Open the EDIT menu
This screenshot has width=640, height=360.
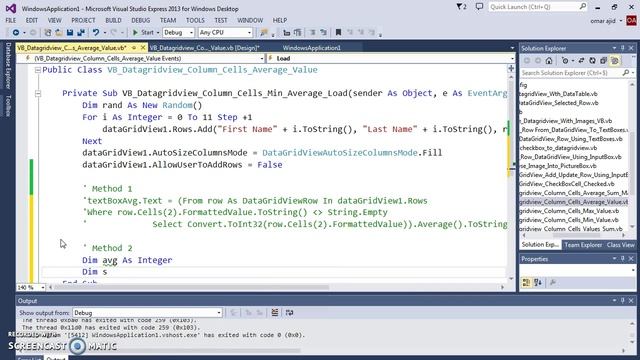click(31, 20)
